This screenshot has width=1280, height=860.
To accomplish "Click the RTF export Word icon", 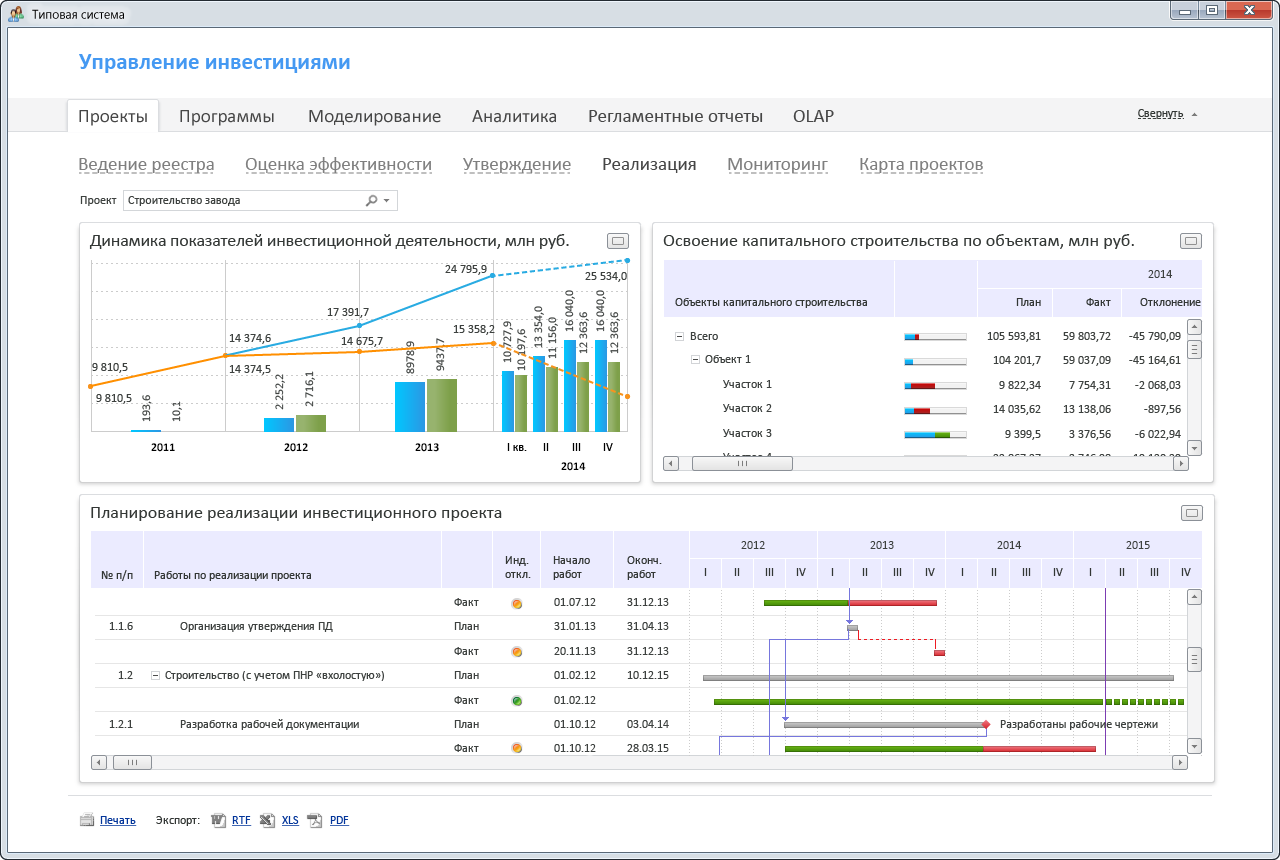I will [219, 820].
